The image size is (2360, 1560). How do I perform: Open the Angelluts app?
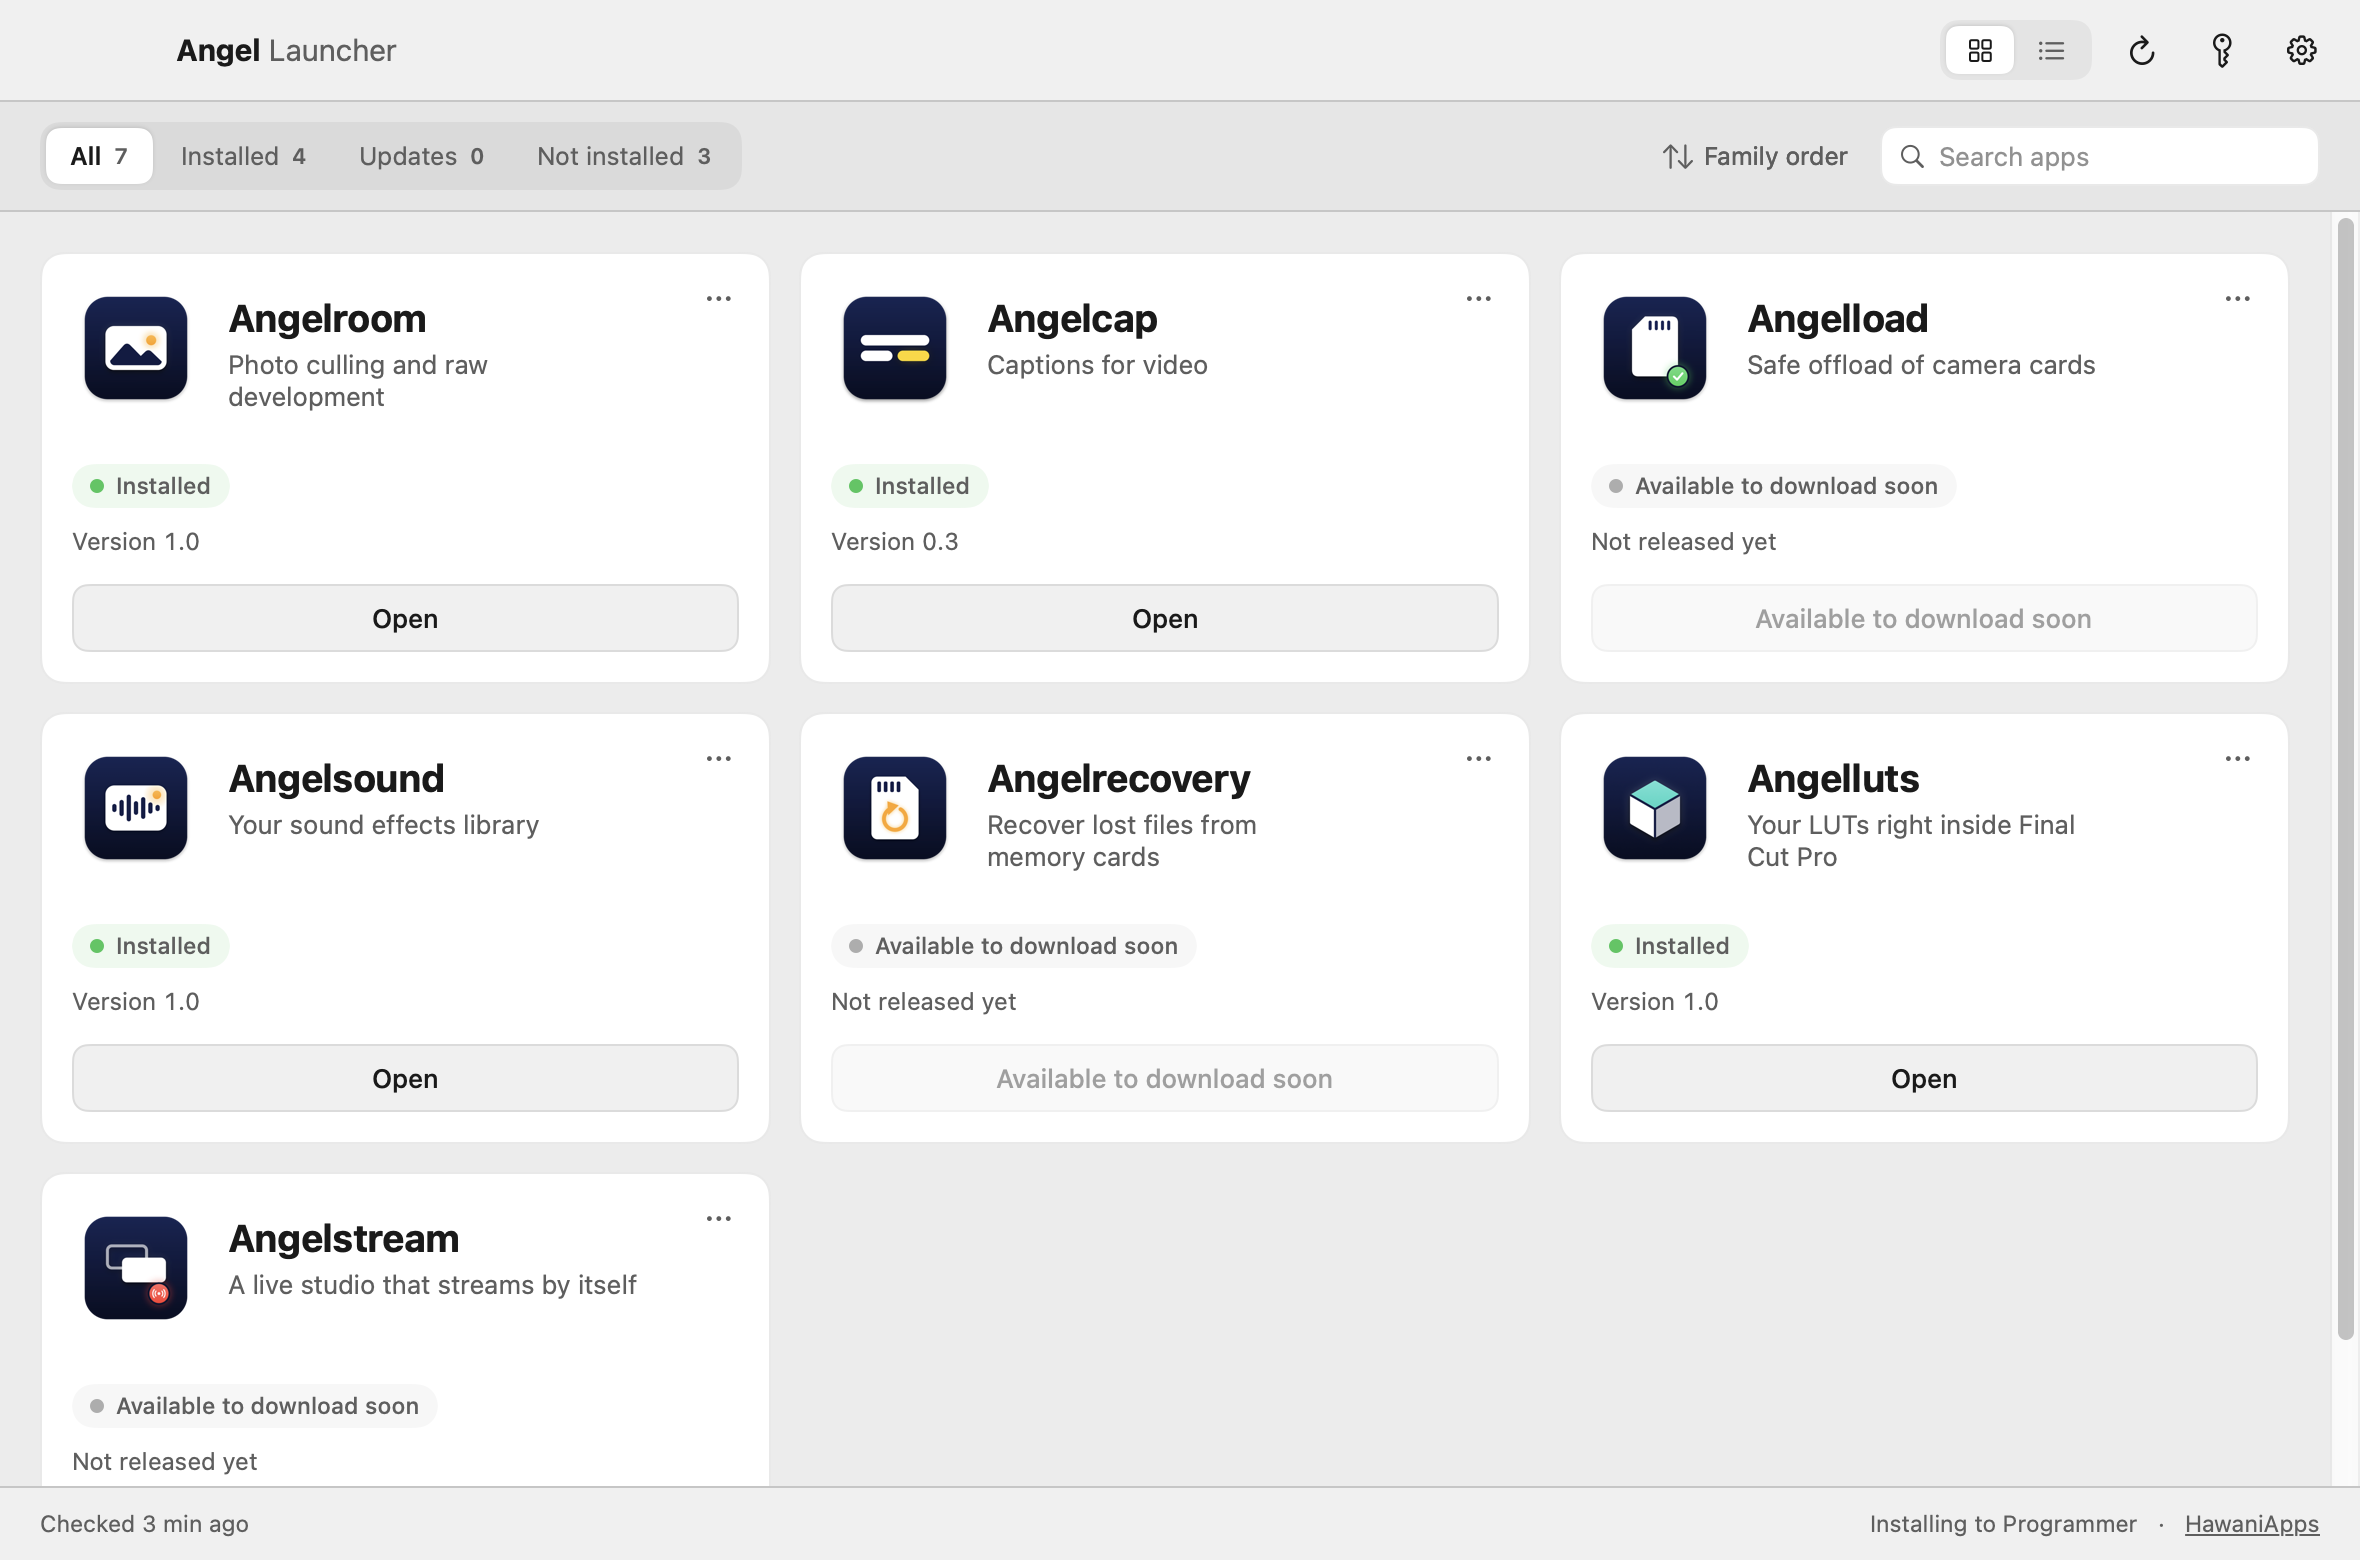click(x=1924, y=1078)
